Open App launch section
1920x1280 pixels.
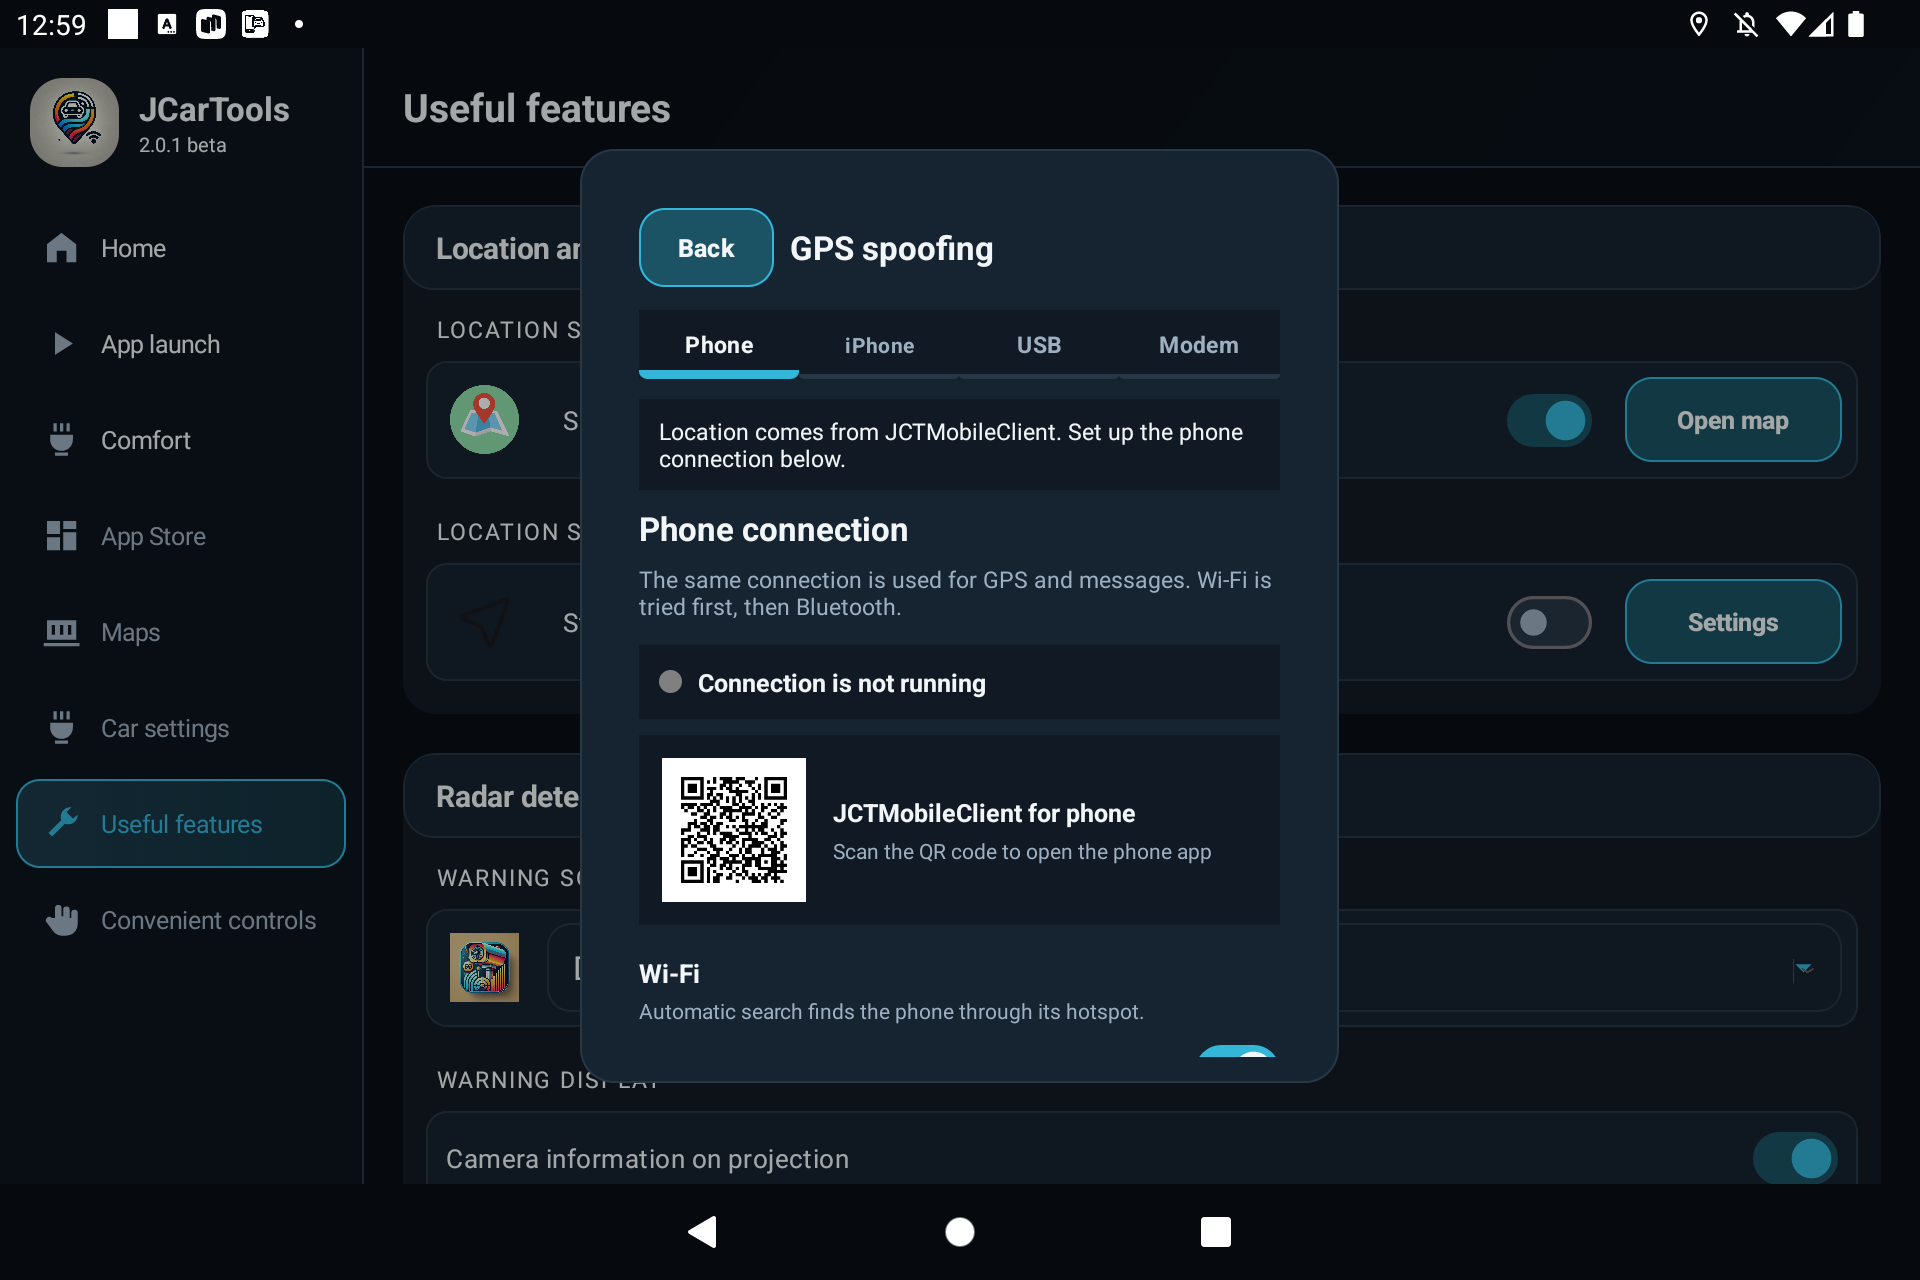tap(181, 344)
